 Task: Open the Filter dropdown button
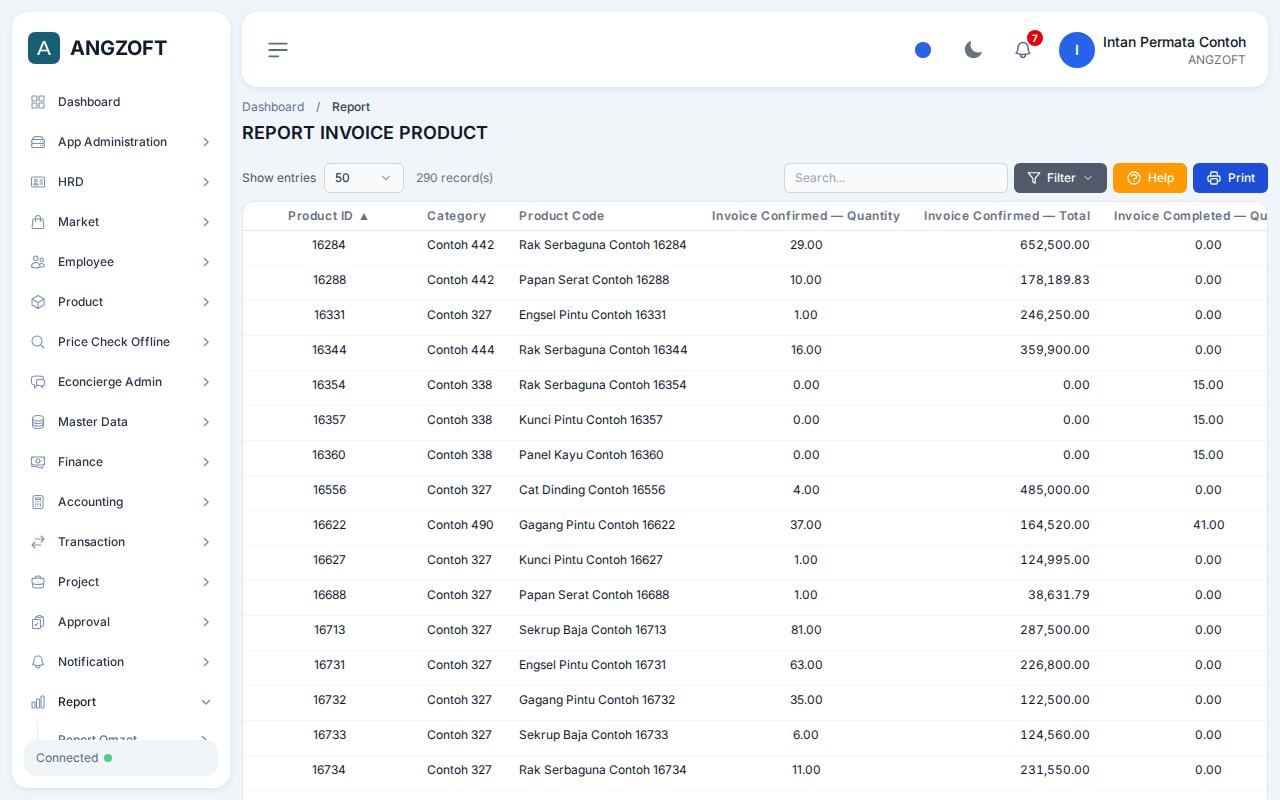(1060, 178)
